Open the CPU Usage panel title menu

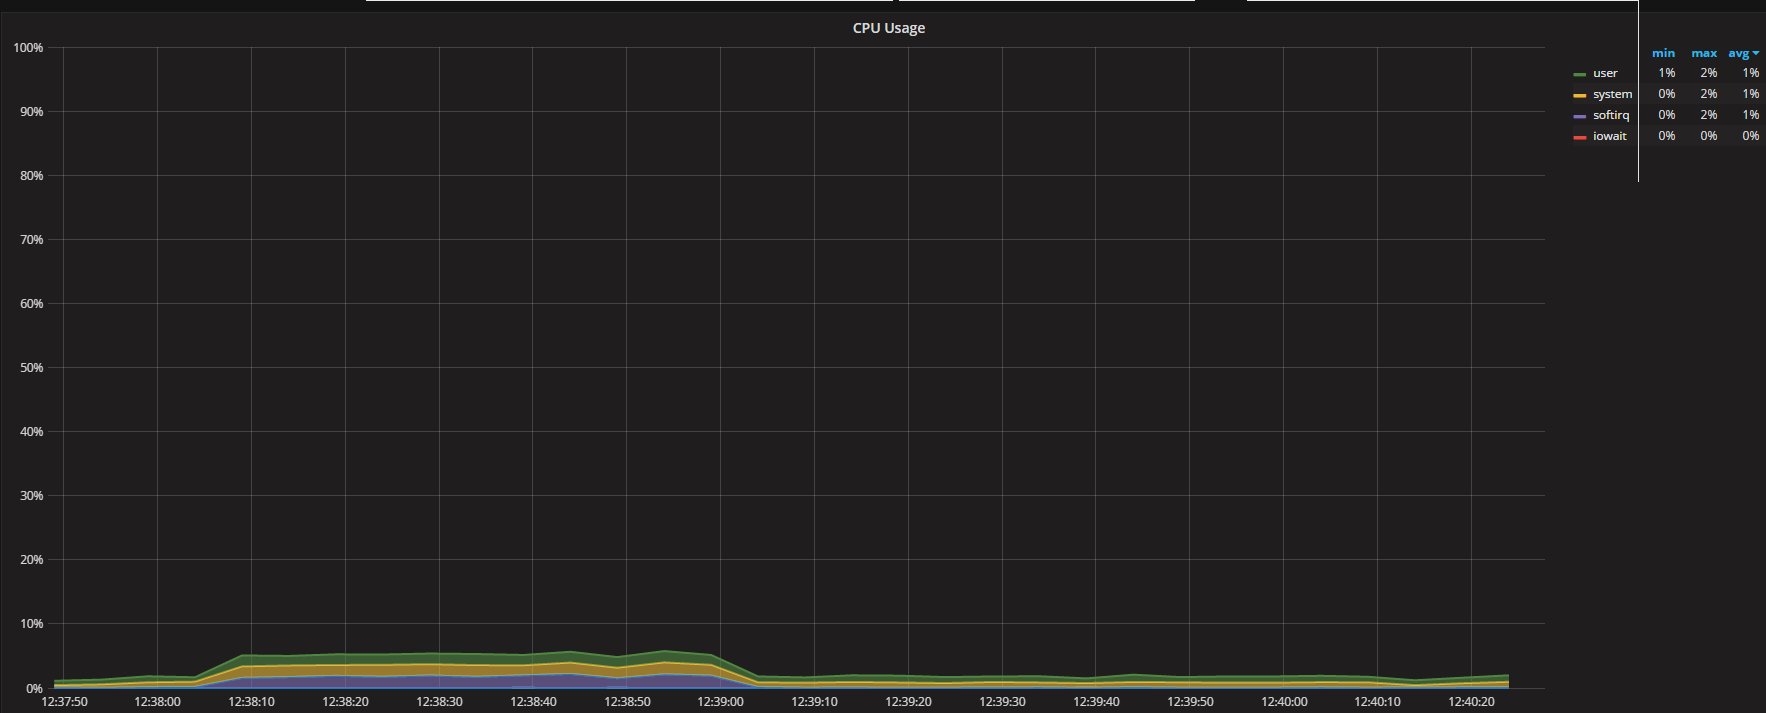888,28
